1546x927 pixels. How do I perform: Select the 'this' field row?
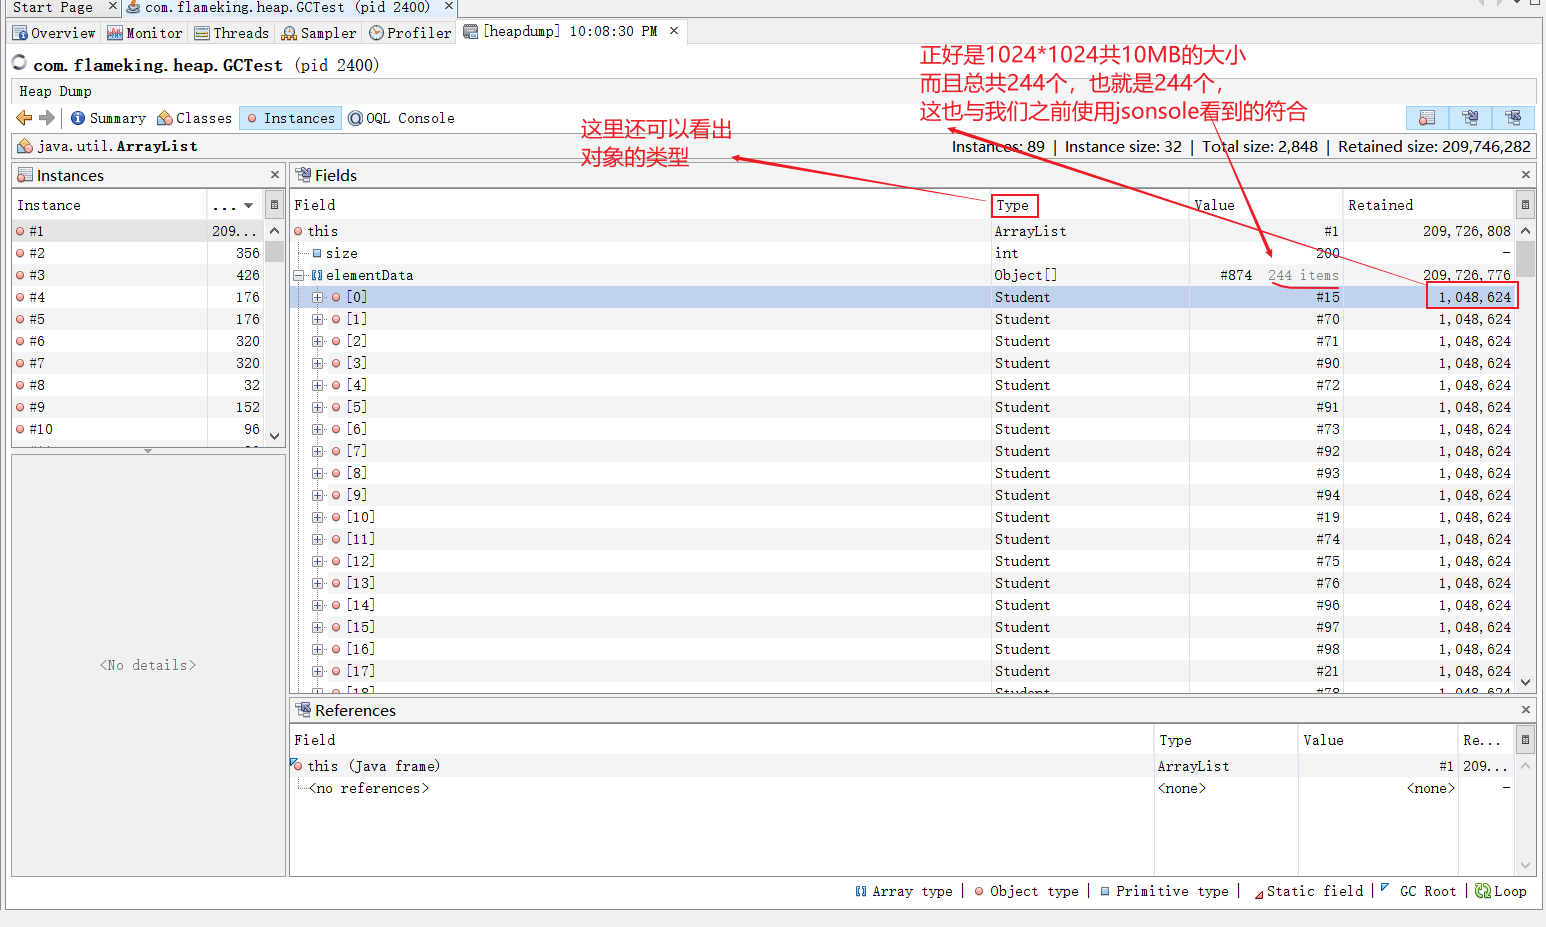point(902,231)
